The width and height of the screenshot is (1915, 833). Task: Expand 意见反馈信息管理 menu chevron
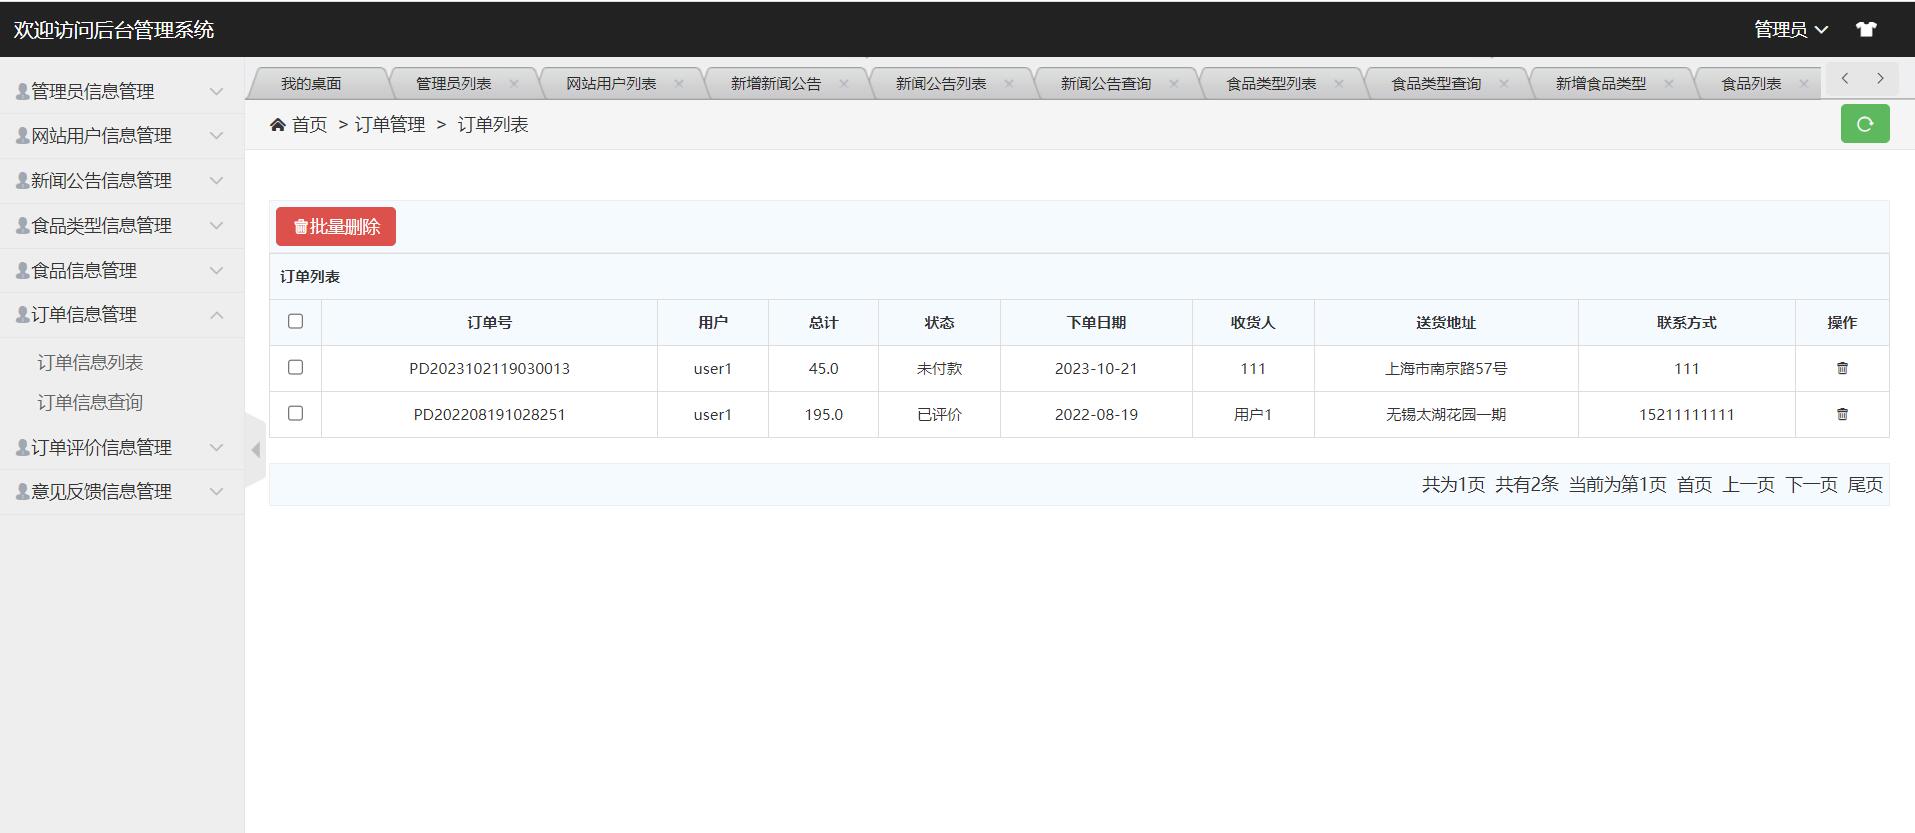216,491
